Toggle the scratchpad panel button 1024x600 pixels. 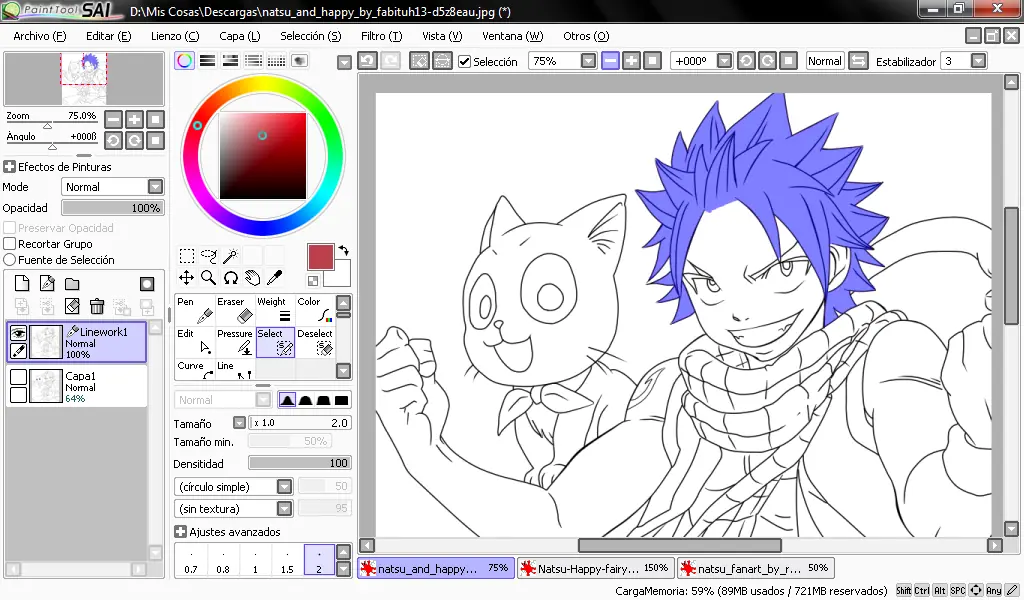[300, 61]
